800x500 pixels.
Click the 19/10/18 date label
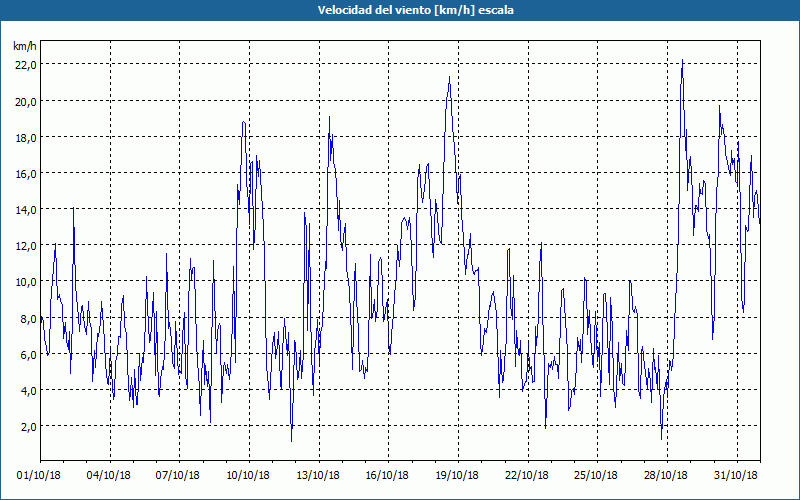point(457,475)
